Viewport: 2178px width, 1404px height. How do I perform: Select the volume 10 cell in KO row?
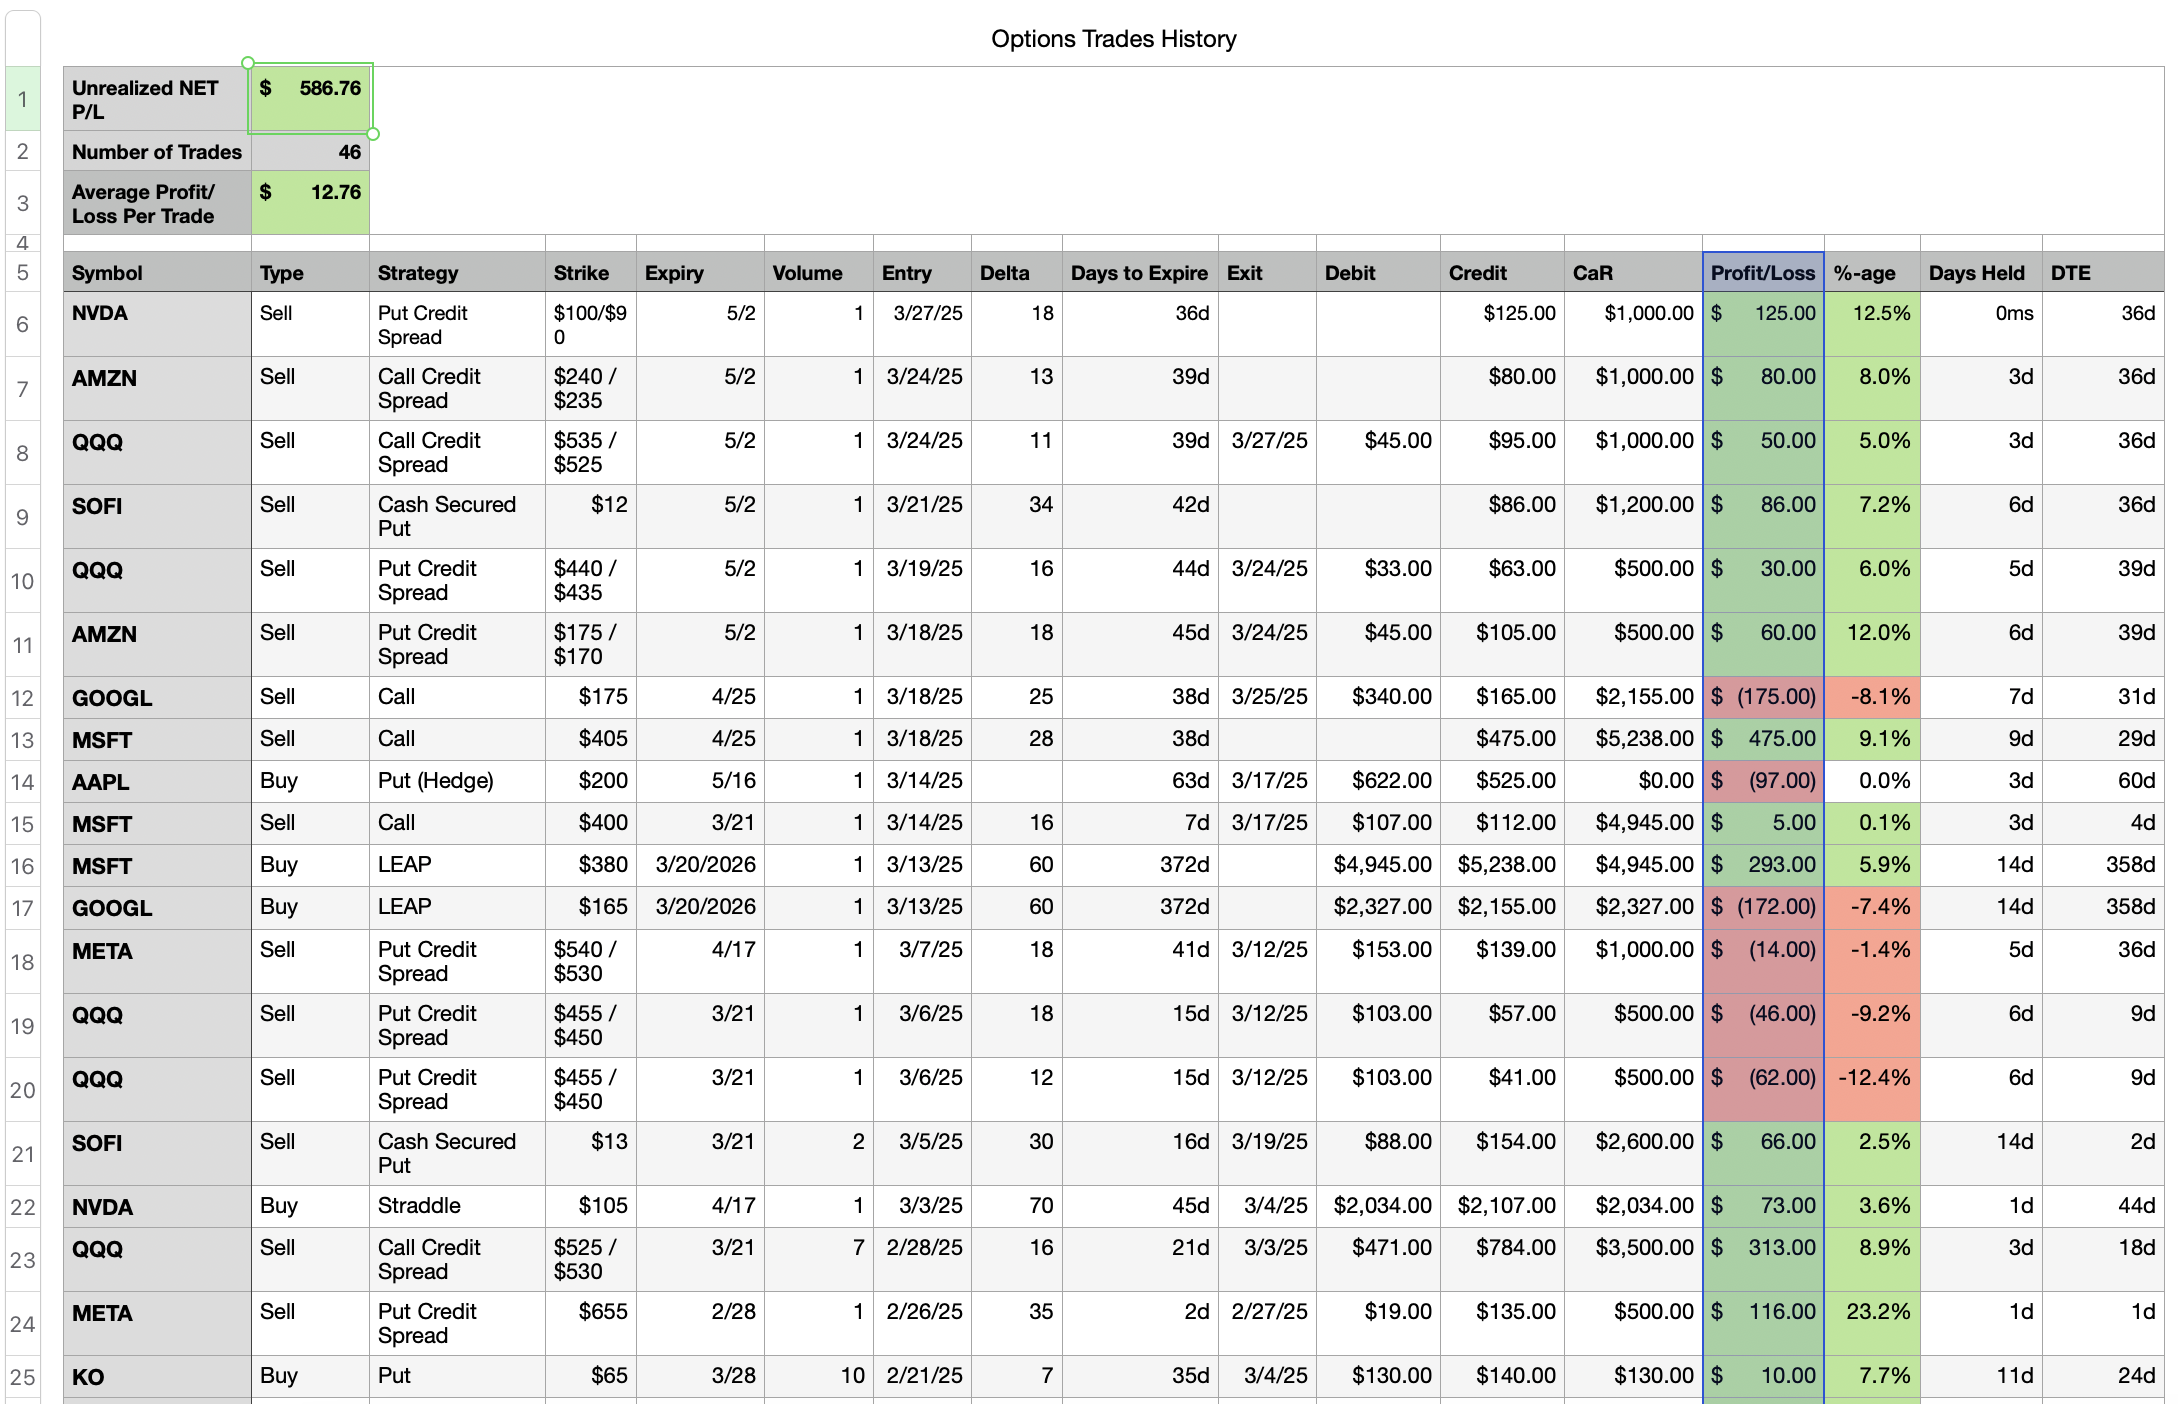click(x=819, y=1376)
